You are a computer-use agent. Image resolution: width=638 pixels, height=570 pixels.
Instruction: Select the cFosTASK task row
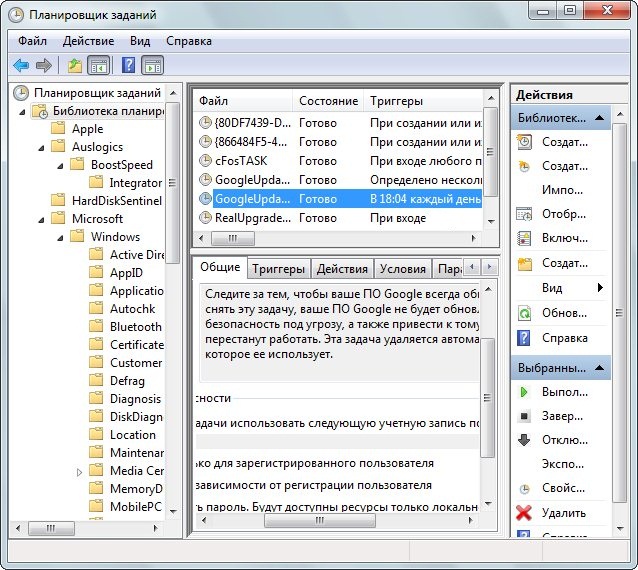(240, 160)
